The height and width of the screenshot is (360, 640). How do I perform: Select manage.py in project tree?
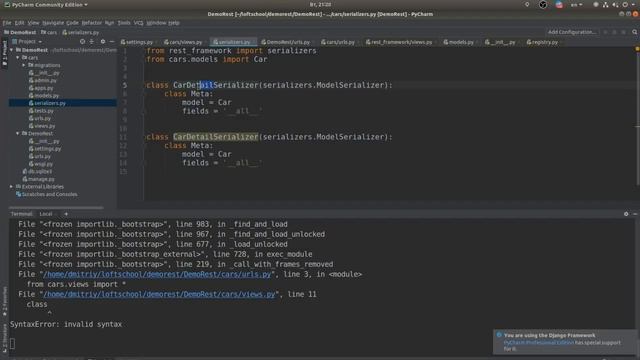tap(38, 179)
